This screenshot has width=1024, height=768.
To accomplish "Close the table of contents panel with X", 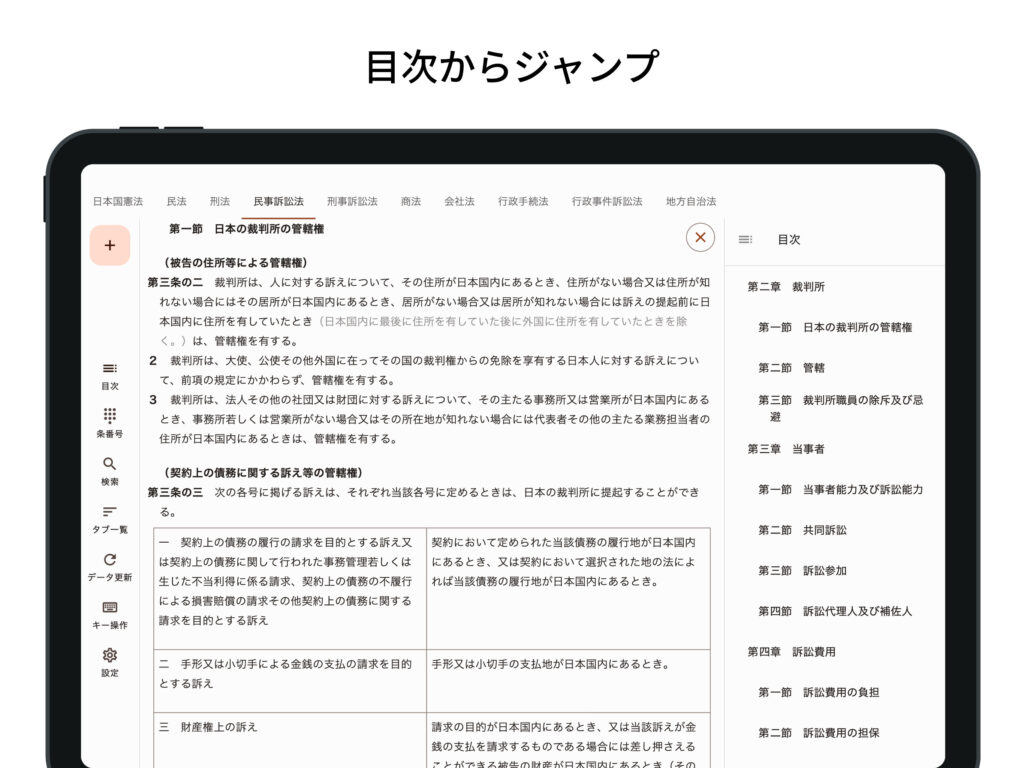I will (x=700, y=237).
